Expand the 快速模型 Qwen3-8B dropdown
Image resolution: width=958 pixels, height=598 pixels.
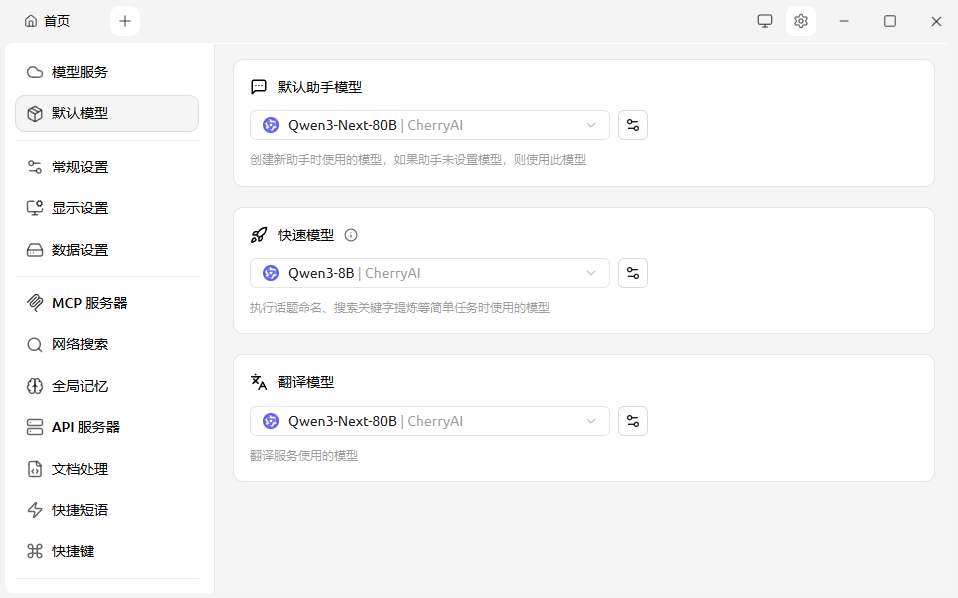429,273
